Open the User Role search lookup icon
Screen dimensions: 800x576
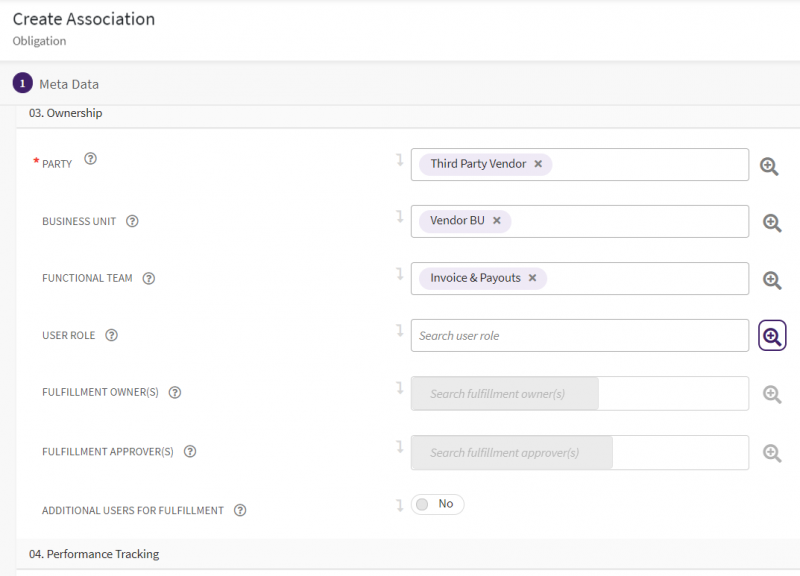(x=772, y=337)
